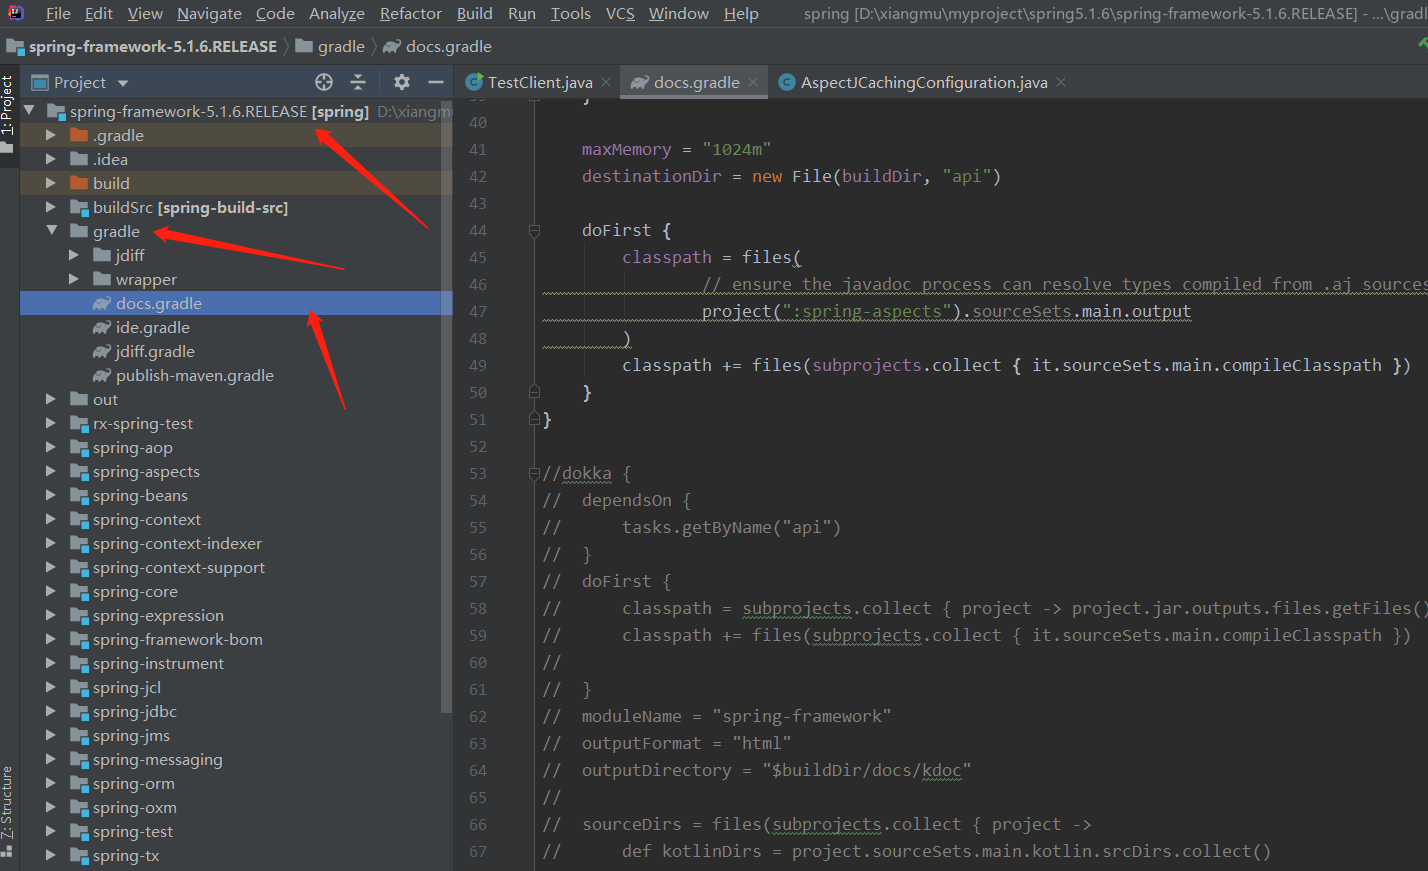Open the VCS menu
The height and width of the screenshot is (871, 1428).
[x=620, y=13]
